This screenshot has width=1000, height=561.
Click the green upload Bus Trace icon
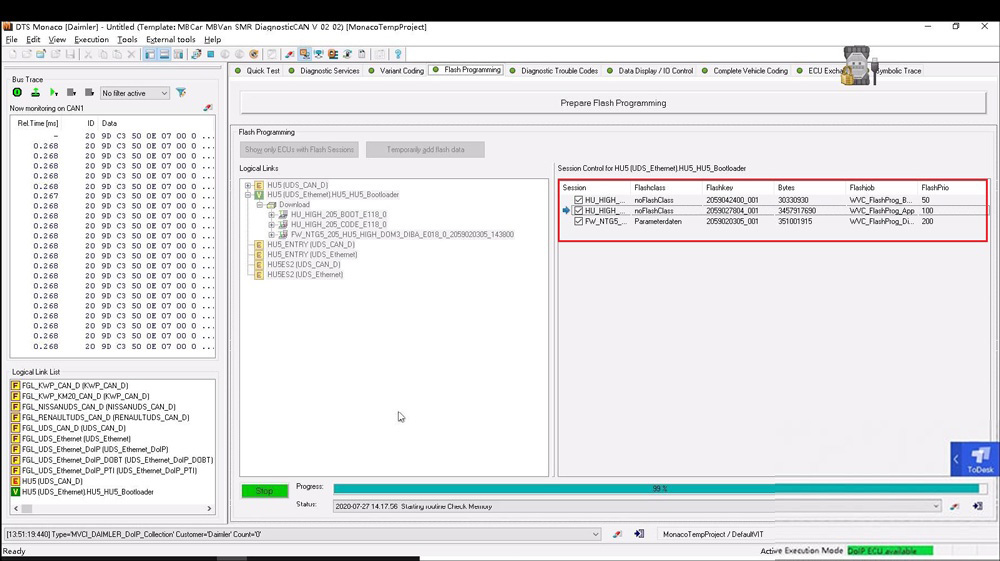(x=36, y=93)
